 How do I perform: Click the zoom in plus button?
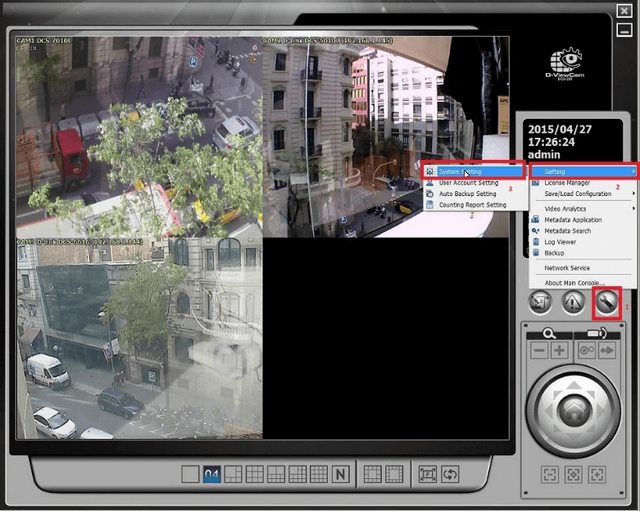[559, 351]
